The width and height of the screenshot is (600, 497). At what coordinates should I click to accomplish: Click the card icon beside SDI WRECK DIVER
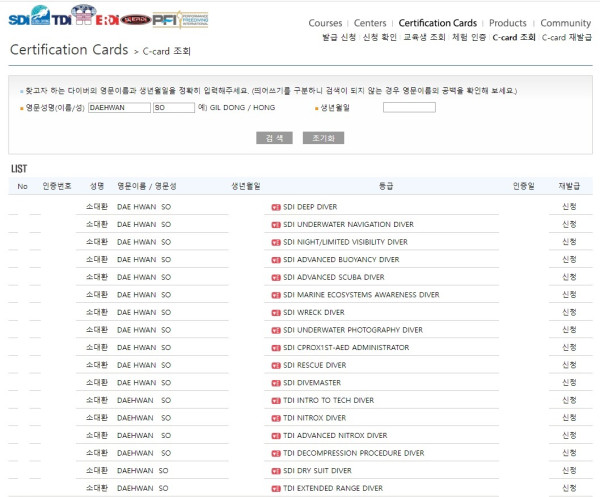tap(276, 312)
